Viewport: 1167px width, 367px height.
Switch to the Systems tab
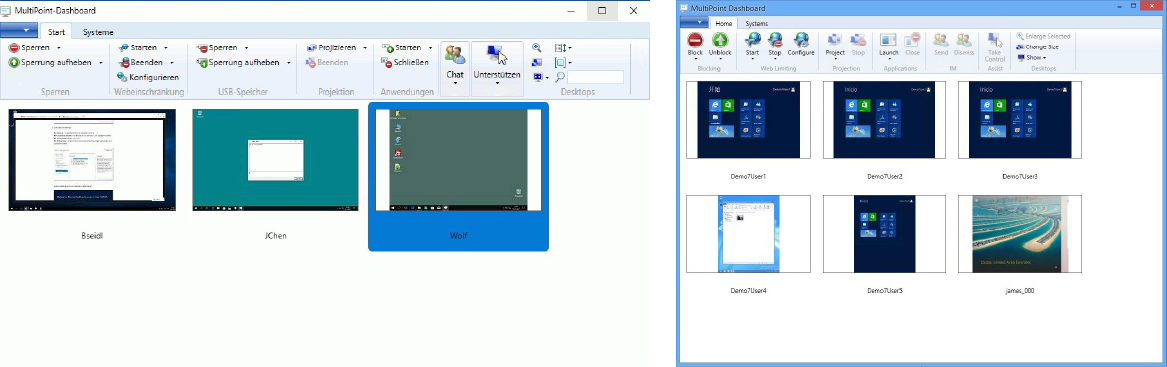pos(756,24)
